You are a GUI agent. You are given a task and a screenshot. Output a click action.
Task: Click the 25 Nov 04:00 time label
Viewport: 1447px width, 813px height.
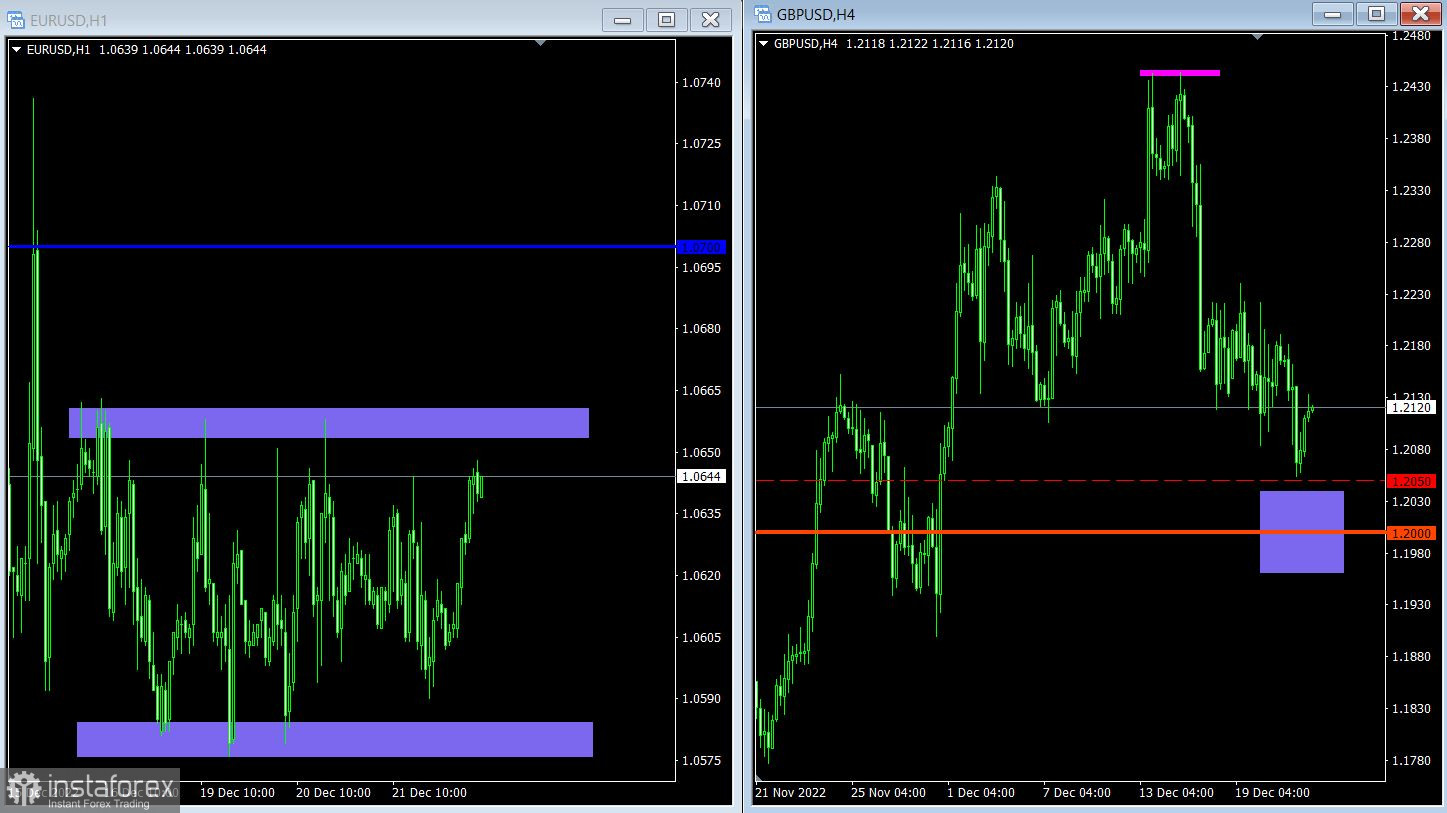pyautogui.click(x=889, y=793)
